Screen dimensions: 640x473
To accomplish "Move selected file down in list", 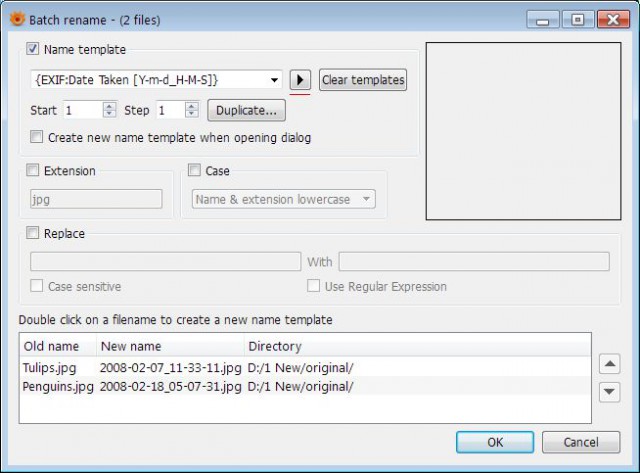I will 609,392.
